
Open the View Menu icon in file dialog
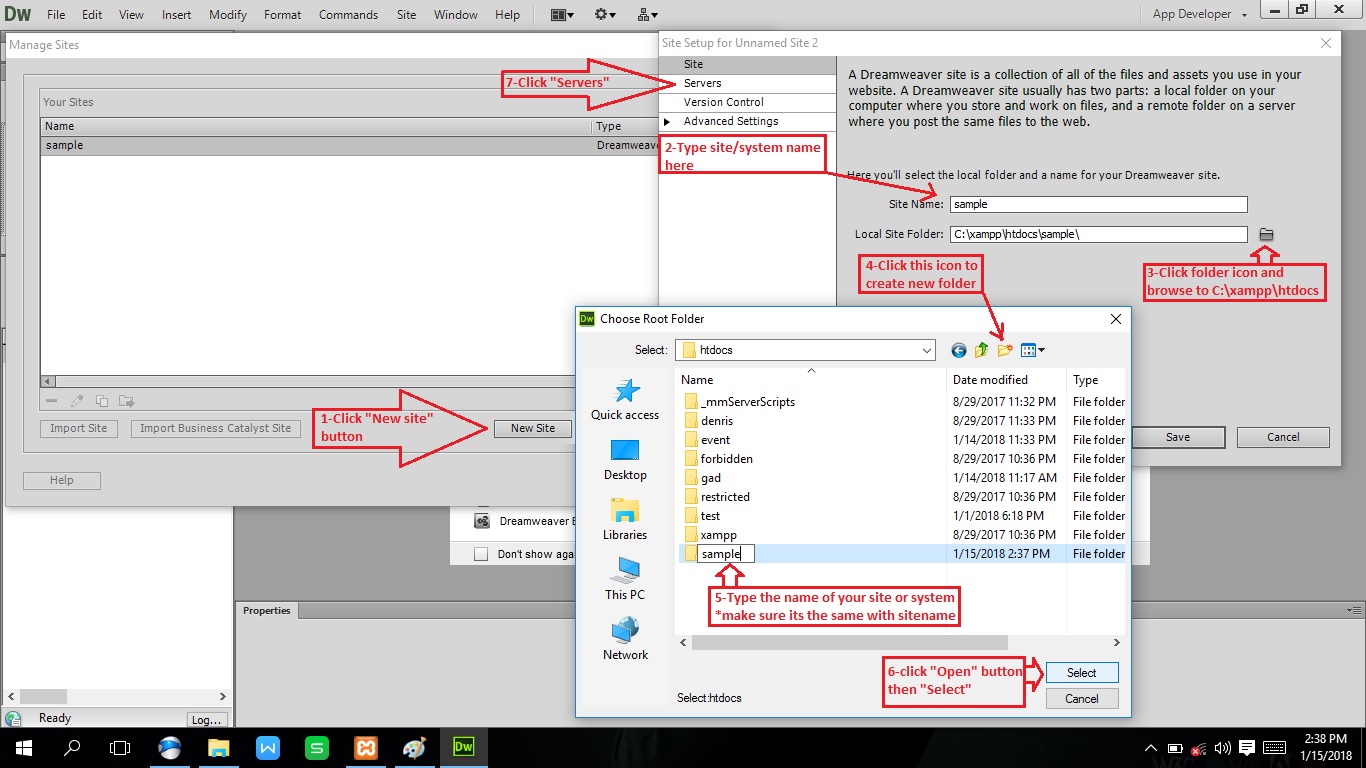(1033, 350)
